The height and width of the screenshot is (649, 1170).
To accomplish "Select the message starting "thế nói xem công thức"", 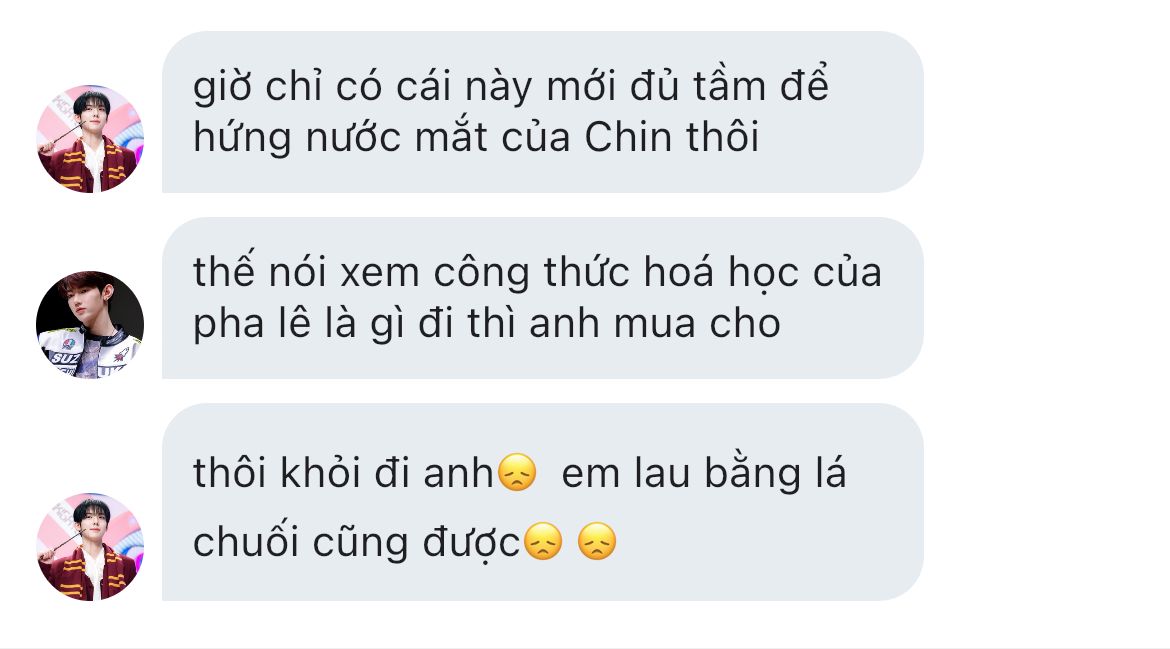I will [x=542, y=298].
